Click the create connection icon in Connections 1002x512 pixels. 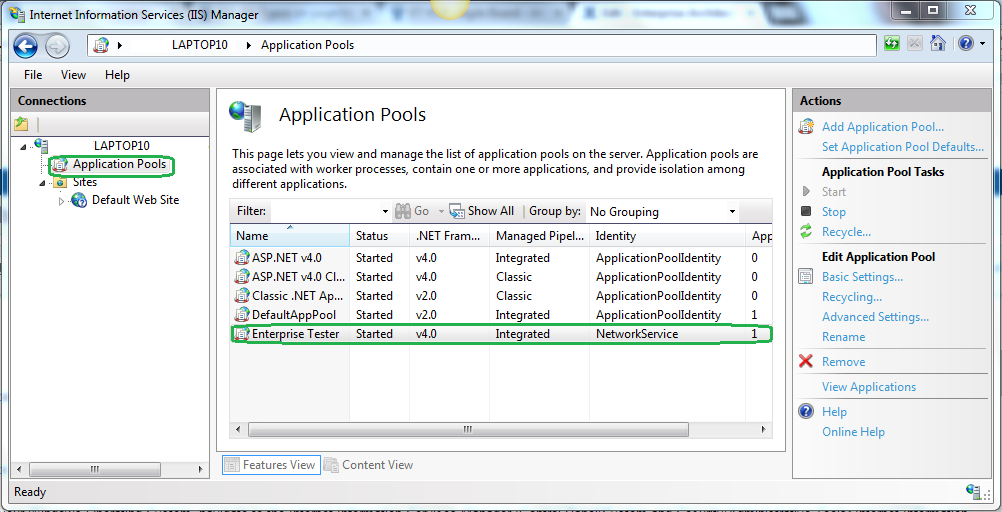(21, 124)
